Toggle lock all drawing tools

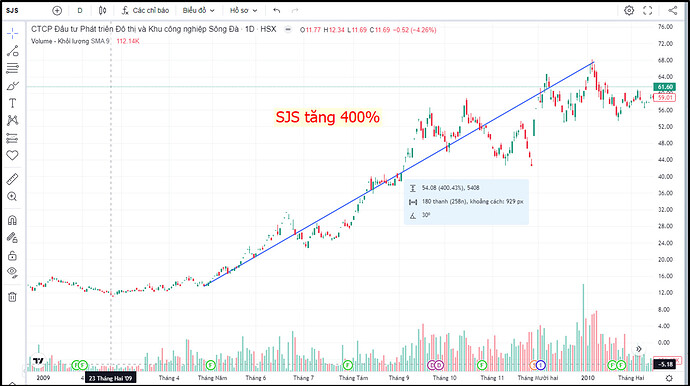(x=12, y=255)
